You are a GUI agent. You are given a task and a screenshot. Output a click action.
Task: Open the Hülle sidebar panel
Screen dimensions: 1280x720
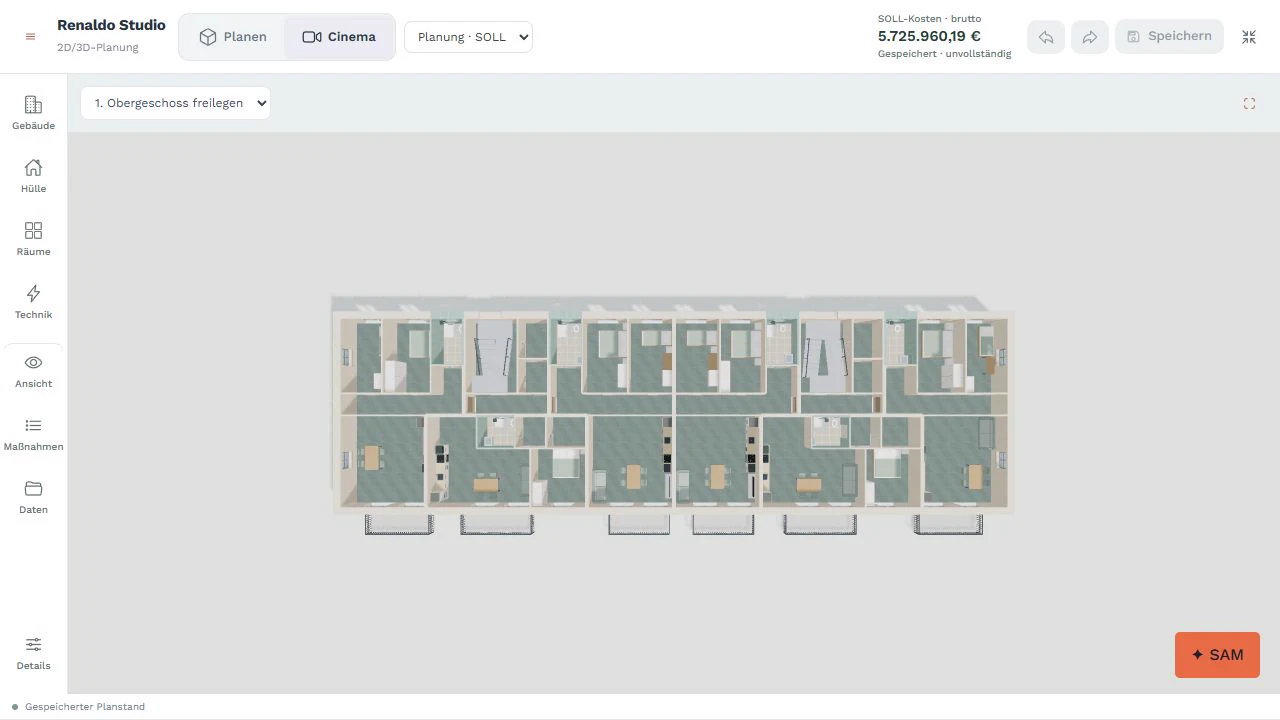[33, 176]
